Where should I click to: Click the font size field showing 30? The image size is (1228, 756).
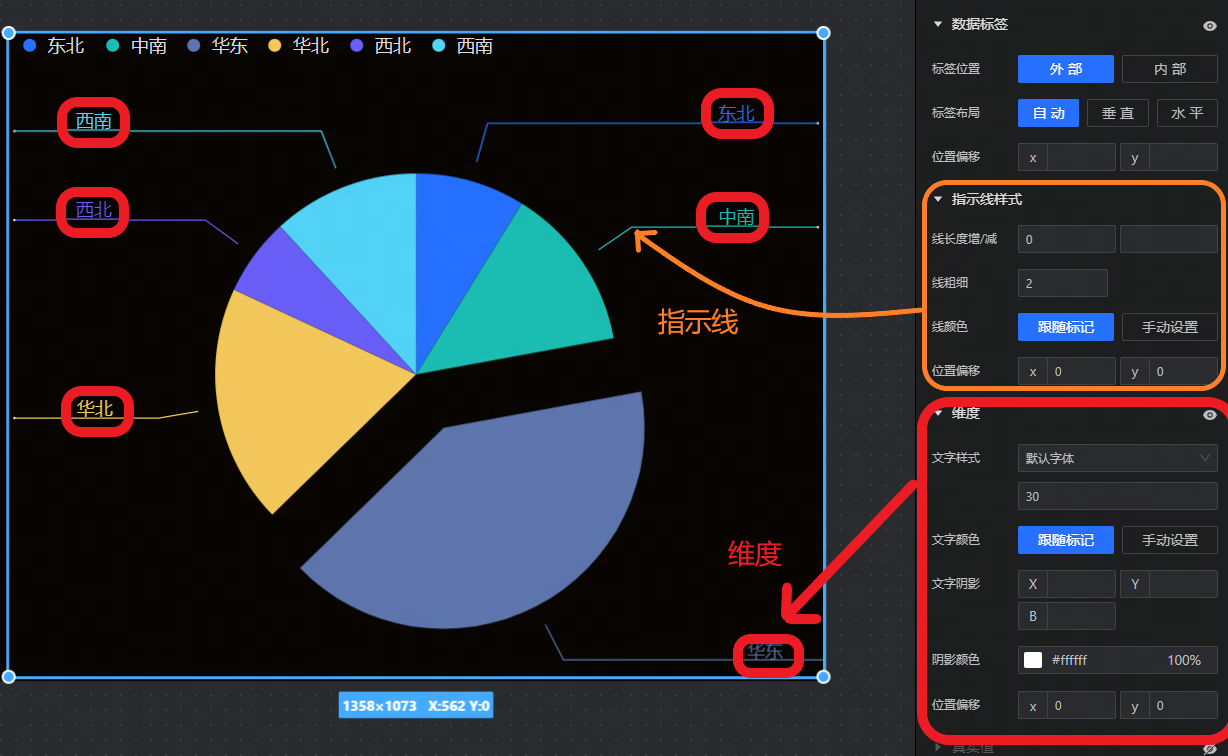tap(1117, 497)
